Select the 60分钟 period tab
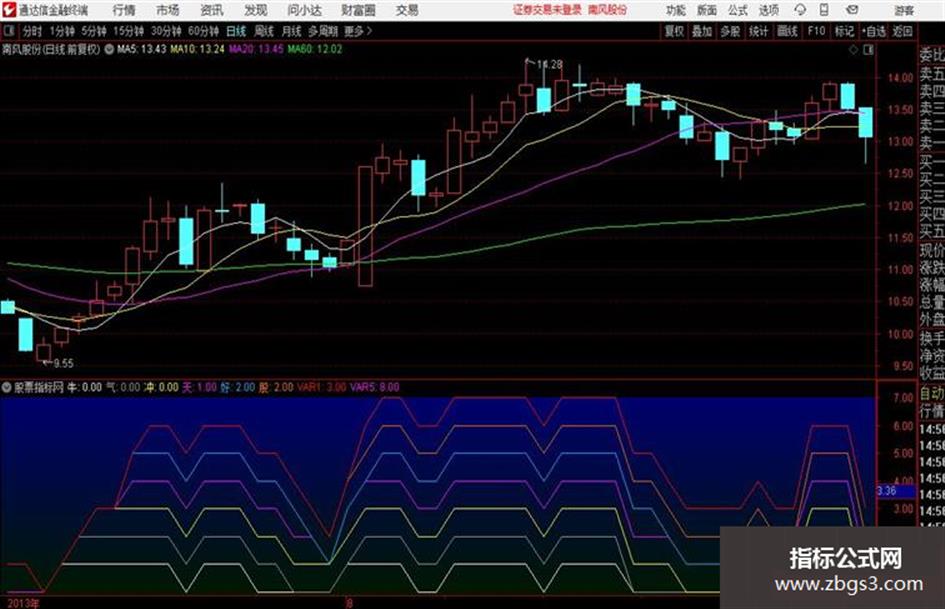This screenshot has height=609, width=945. tap(203, 31)
